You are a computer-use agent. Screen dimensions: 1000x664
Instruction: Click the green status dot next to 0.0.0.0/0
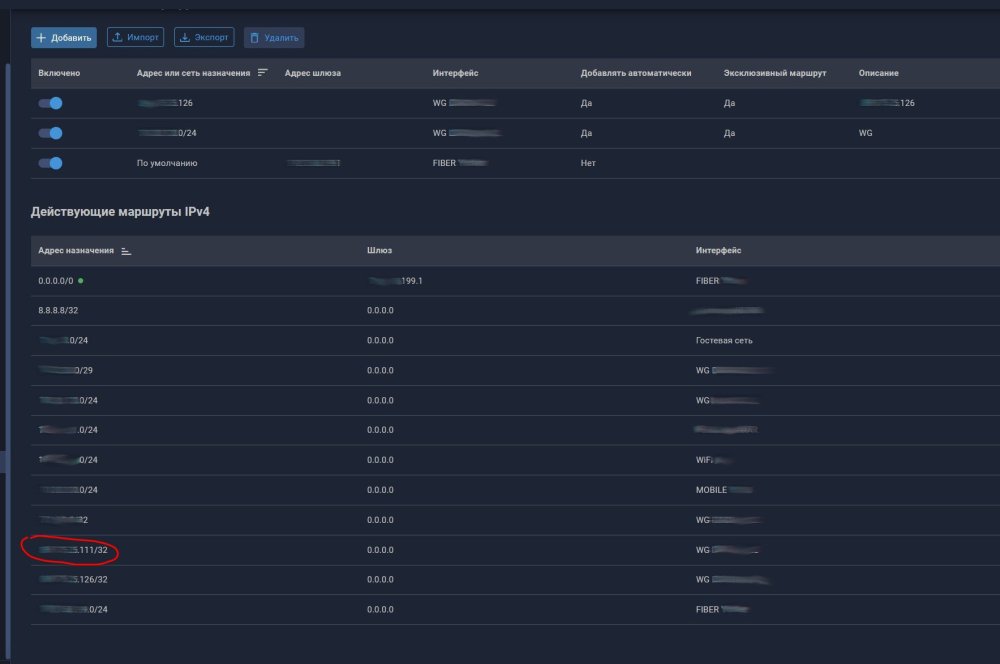[80, 281]
